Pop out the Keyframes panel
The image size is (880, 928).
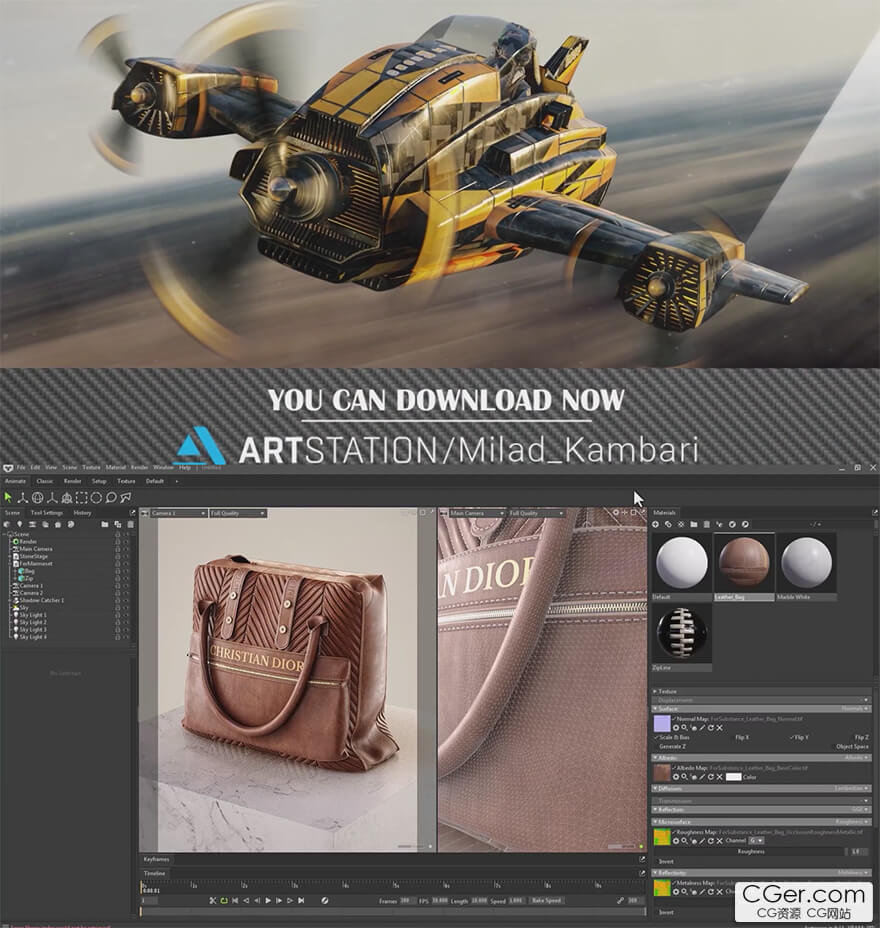pyautogui.click(x=642, y=859)
